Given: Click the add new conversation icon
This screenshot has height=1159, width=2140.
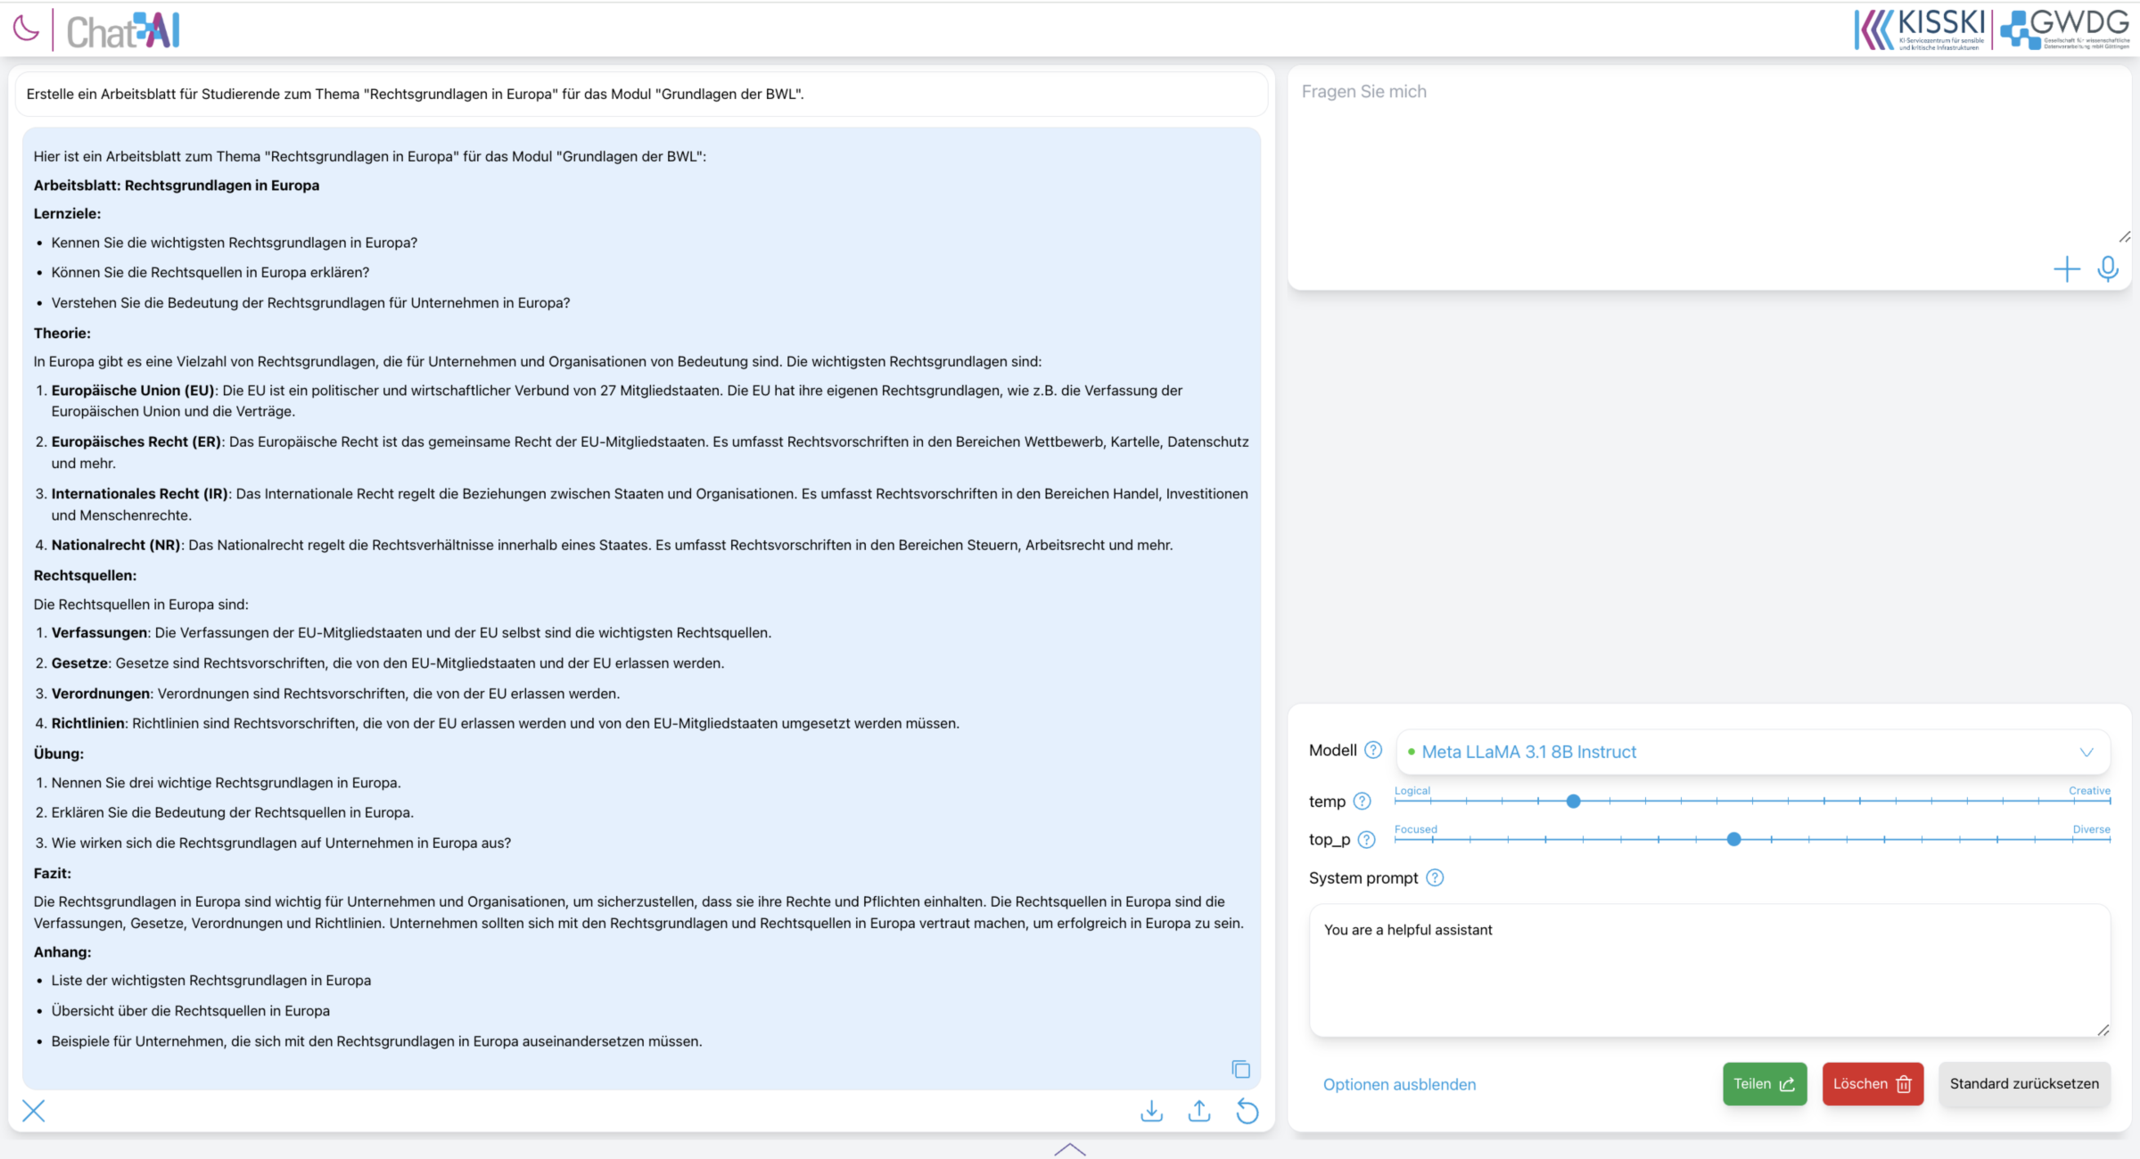Looking at the screenshot, I should point(2066,268).
